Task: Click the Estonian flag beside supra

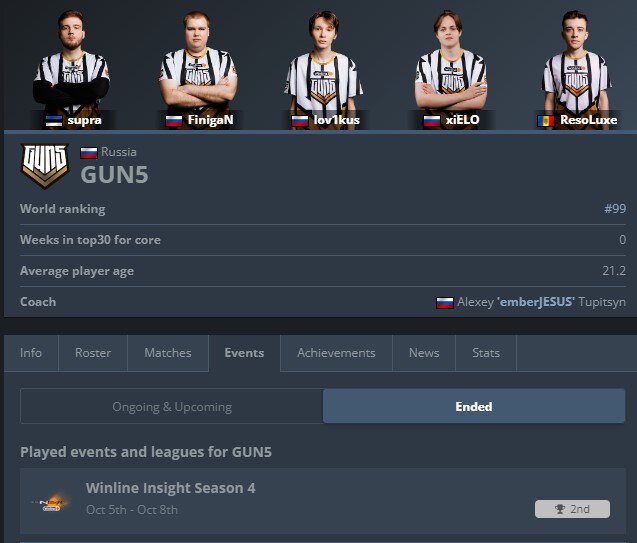Action: click(x=54, y=121)
